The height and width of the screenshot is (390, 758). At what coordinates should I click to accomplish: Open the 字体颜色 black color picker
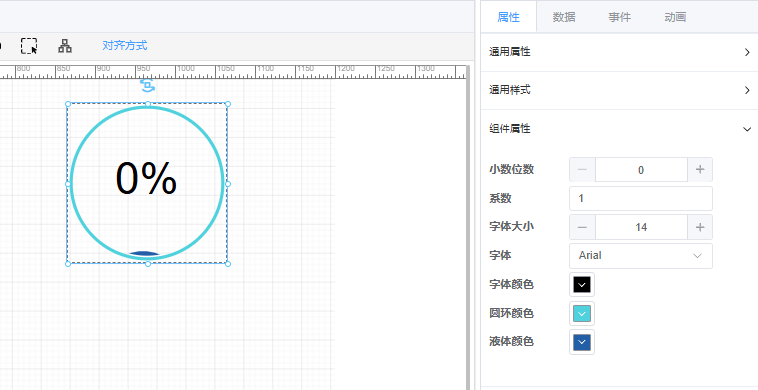(582, 285)
